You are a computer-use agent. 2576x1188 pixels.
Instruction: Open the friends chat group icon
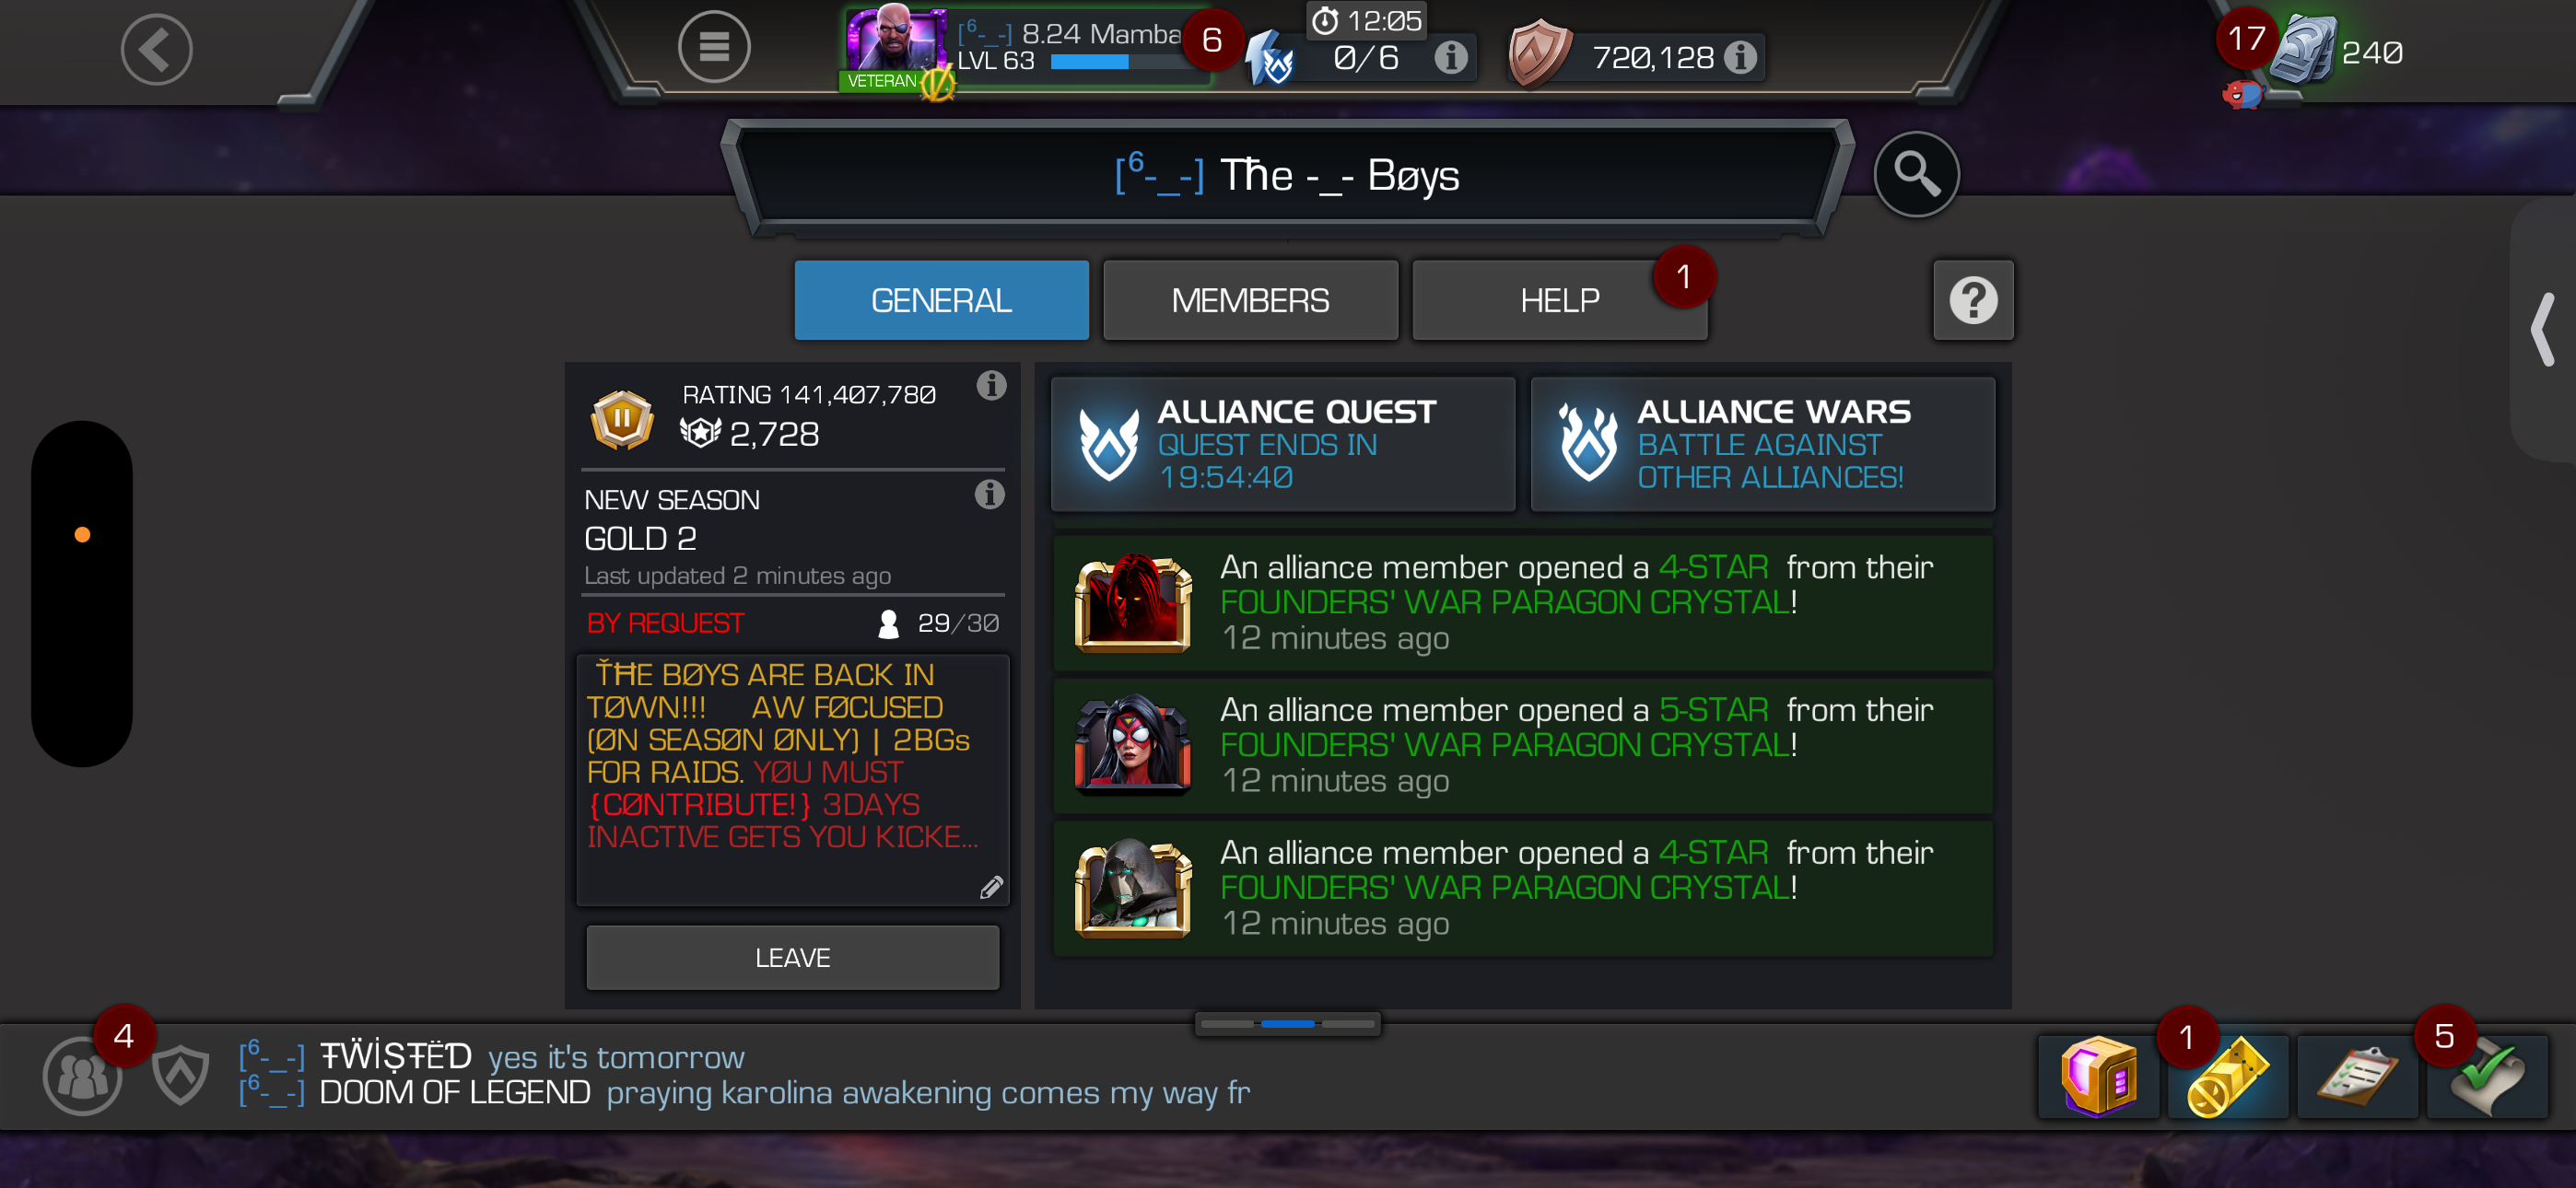click(82, 1076)
